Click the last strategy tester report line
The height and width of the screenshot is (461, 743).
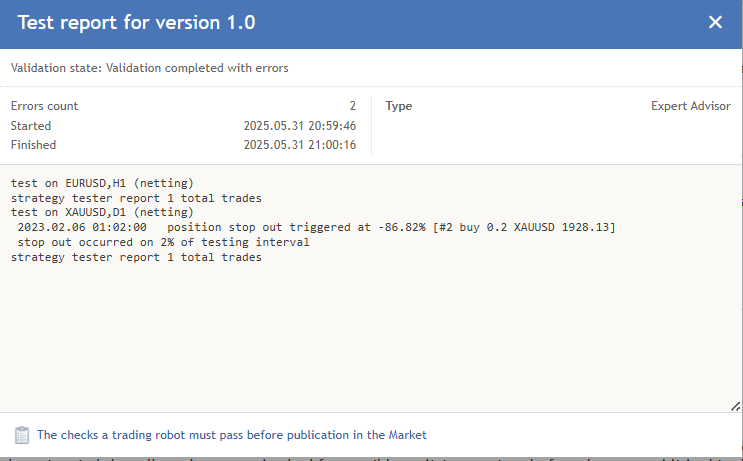[x=136, y=257]
